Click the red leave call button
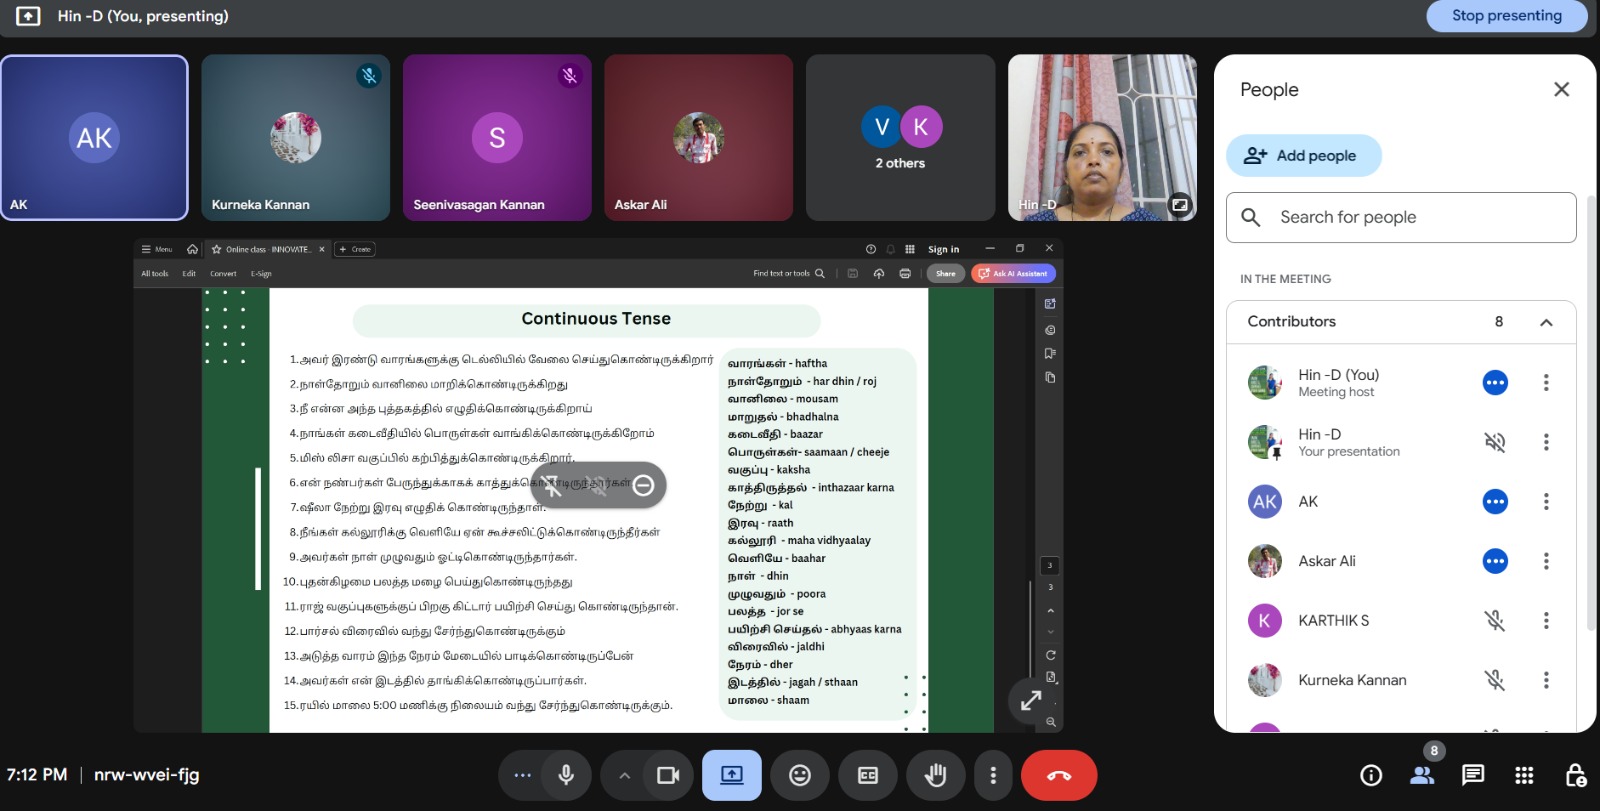Screen dimensions: 1600x811 (1058, 775)
